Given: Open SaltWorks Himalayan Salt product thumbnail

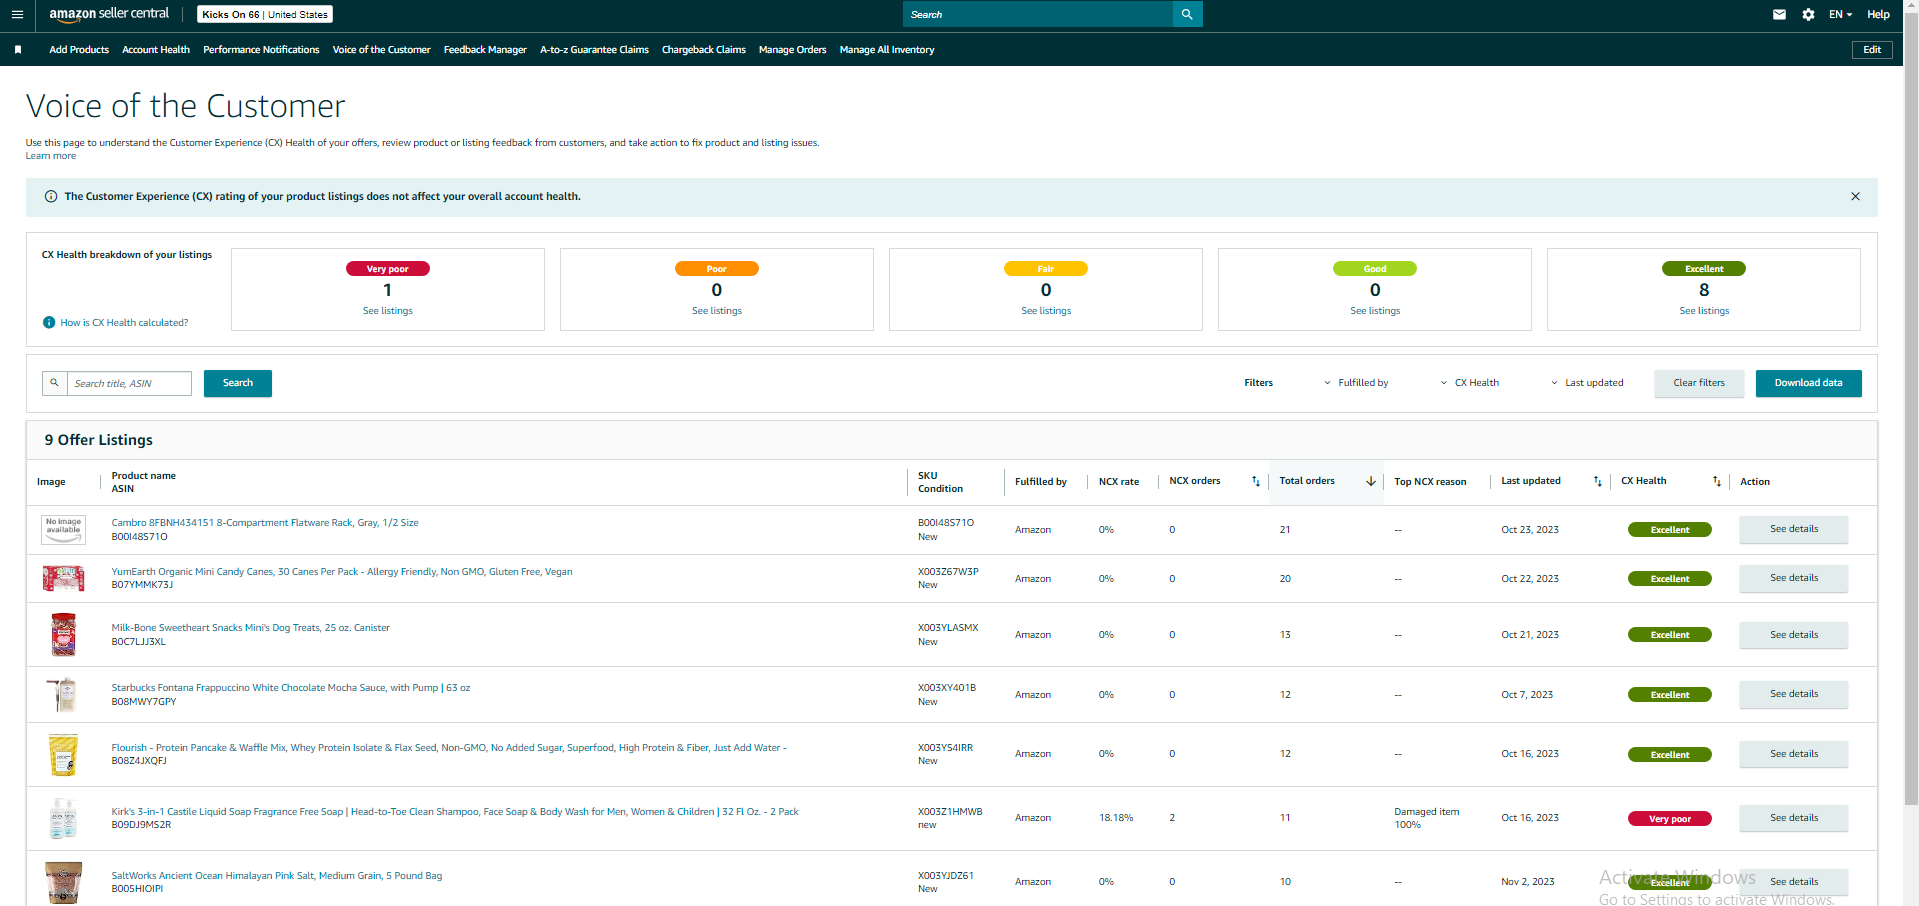Looking at the screenshot, I should coord(63,883).
